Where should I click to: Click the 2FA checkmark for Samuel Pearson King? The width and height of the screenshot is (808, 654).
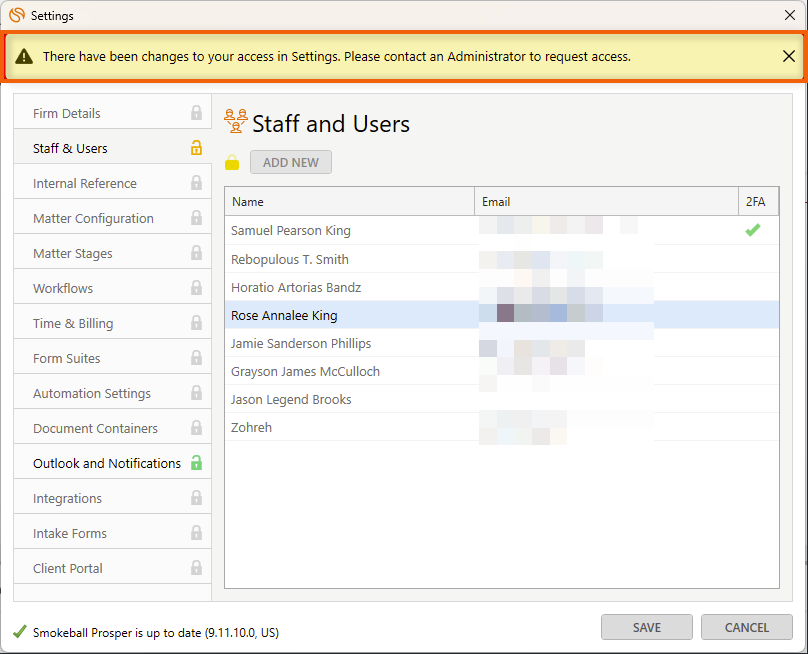[x=753, y=230]
